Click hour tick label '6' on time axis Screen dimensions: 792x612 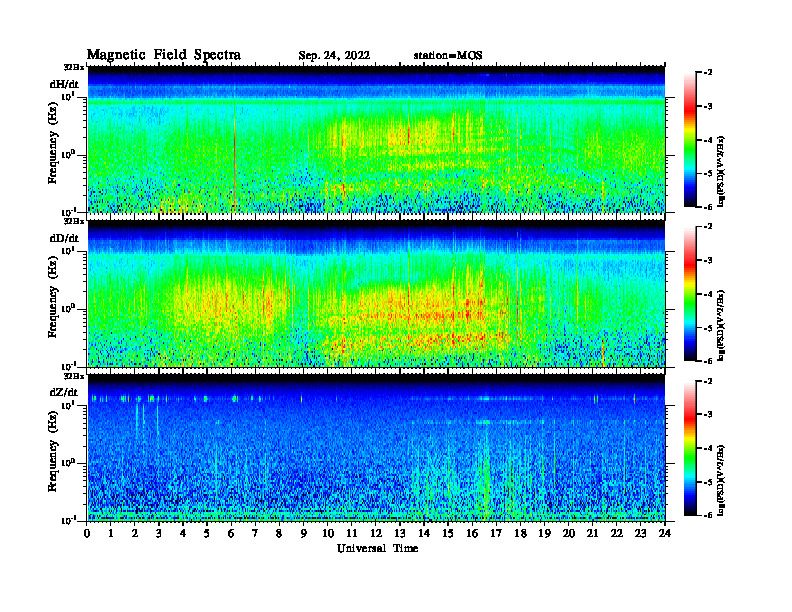coord(231,533)
